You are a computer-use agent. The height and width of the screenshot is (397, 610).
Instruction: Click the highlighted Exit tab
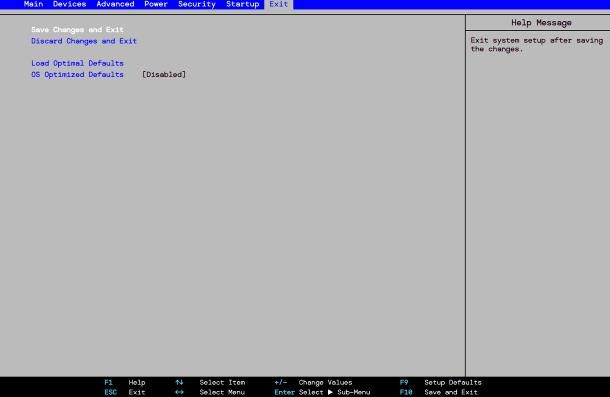click(279, 4)
